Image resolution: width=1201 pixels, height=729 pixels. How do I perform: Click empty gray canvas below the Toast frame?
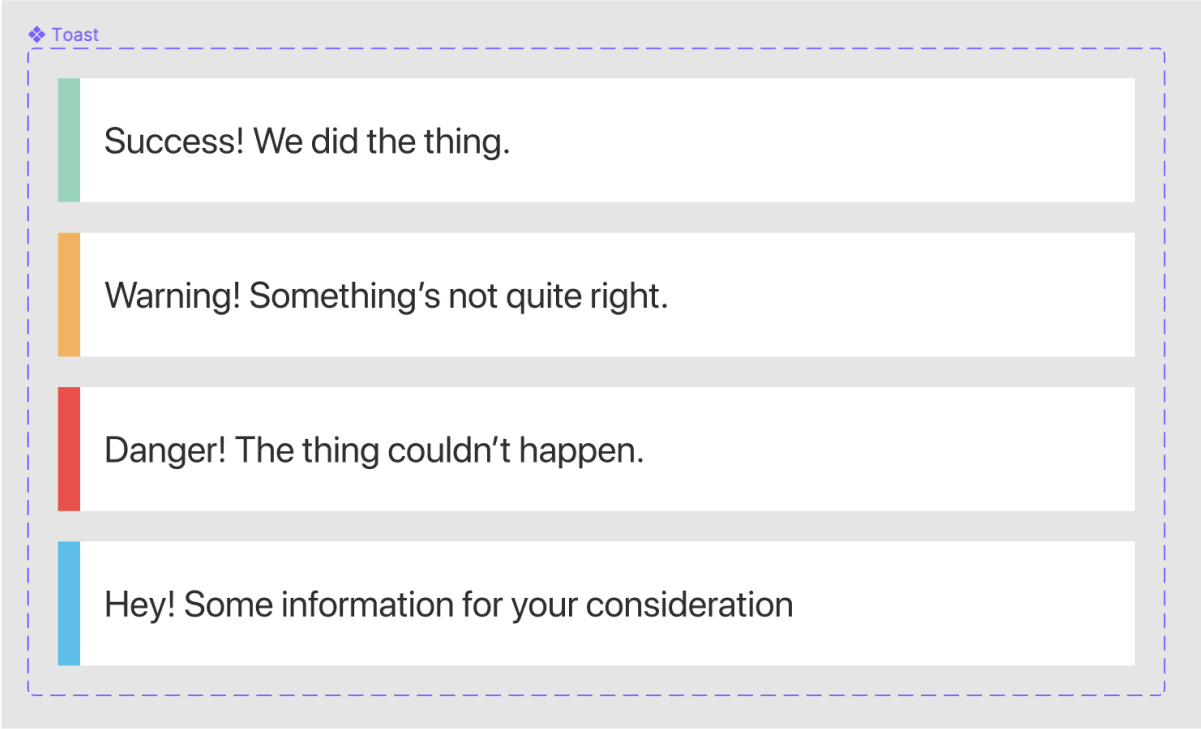click(600, 712)
